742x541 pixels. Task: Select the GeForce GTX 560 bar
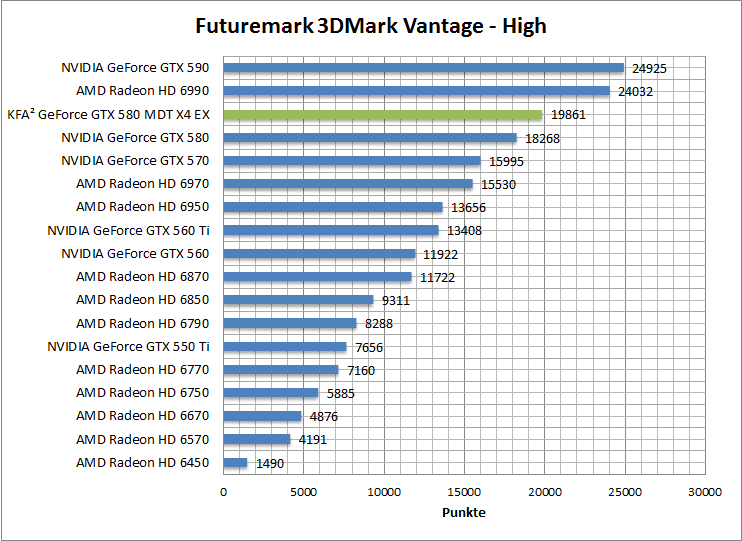pos(319,253)
